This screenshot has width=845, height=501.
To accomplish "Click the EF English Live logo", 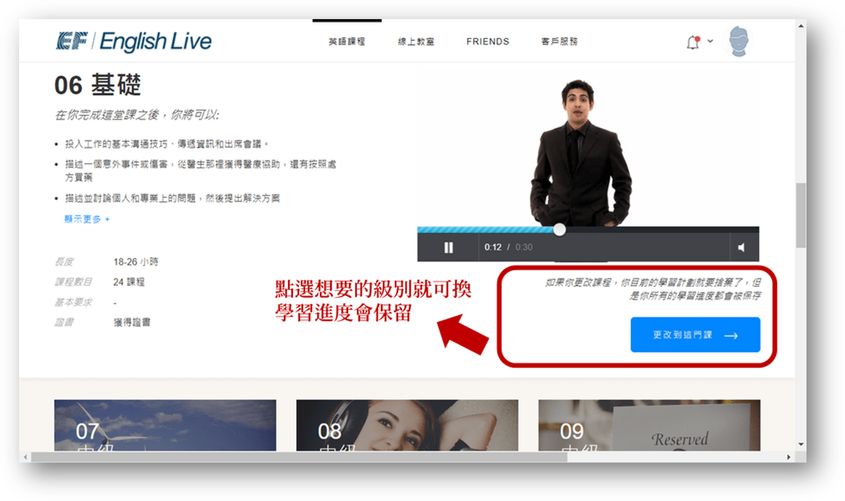I will coord(134,42).
